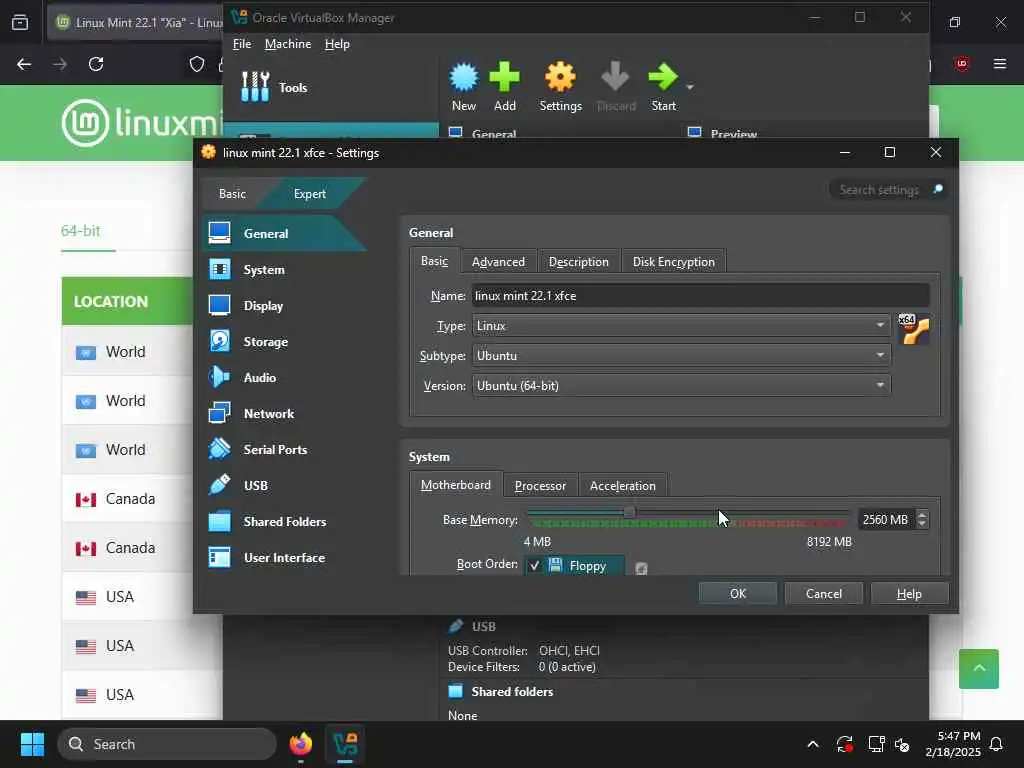This screenshot has width=1024, height=768.
Task: Open the User Interface settings category
Action: [285, 557]
